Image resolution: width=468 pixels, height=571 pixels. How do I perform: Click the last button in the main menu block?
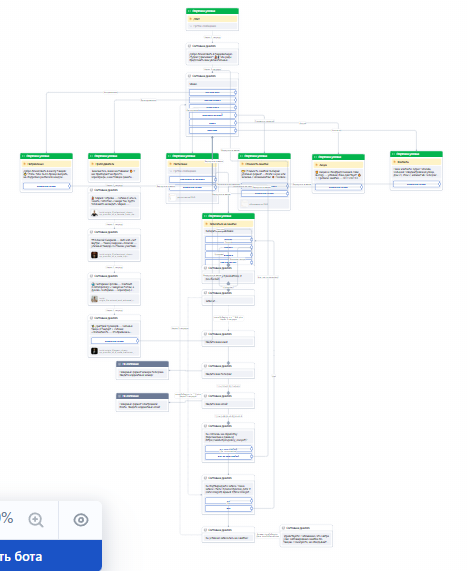212,130
